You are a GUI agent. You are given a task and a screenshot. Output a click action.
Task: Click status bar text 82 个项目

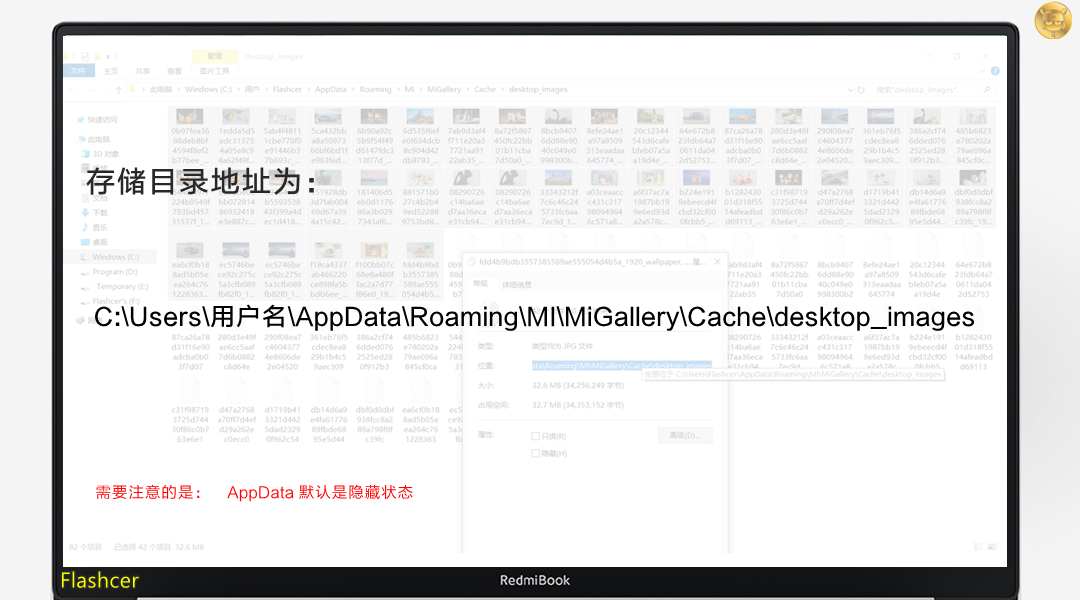(85, 547)
